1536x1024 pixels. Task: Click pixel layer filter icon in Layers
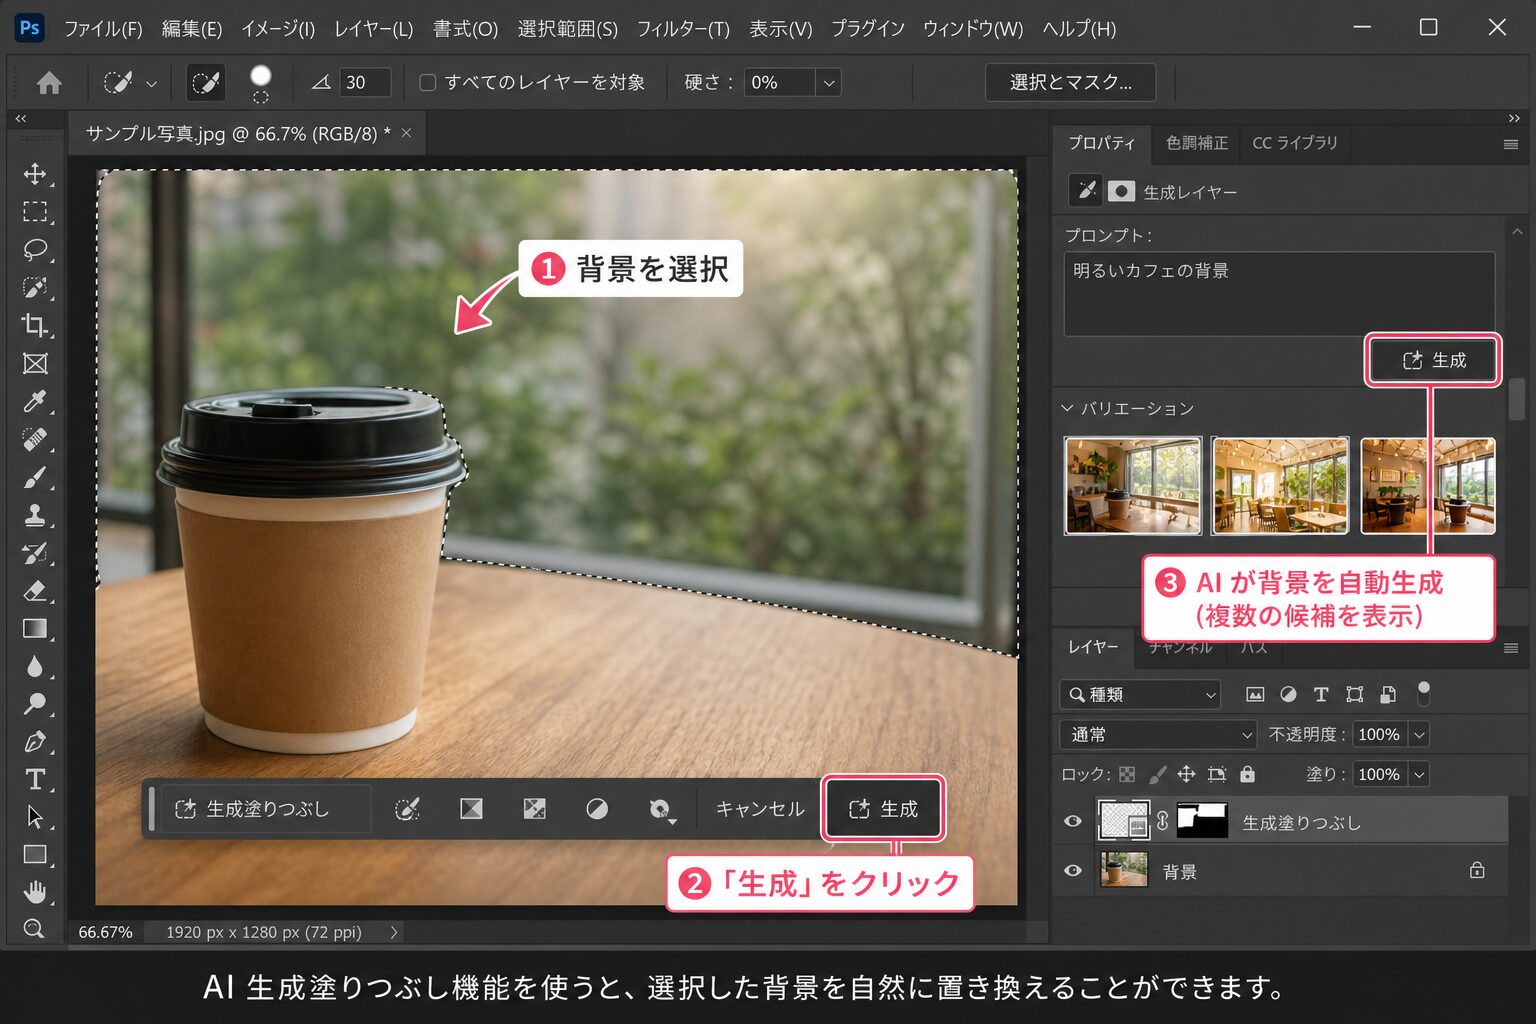coord(1255,694)
